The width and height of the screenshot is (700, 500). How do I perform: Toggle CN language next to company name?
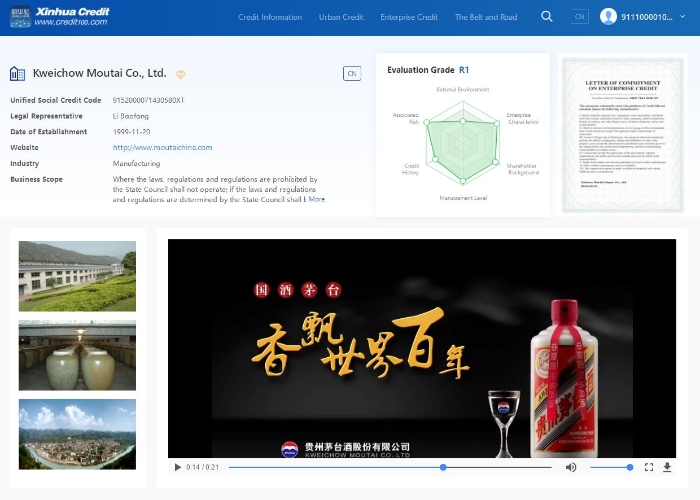click(352, 74)
